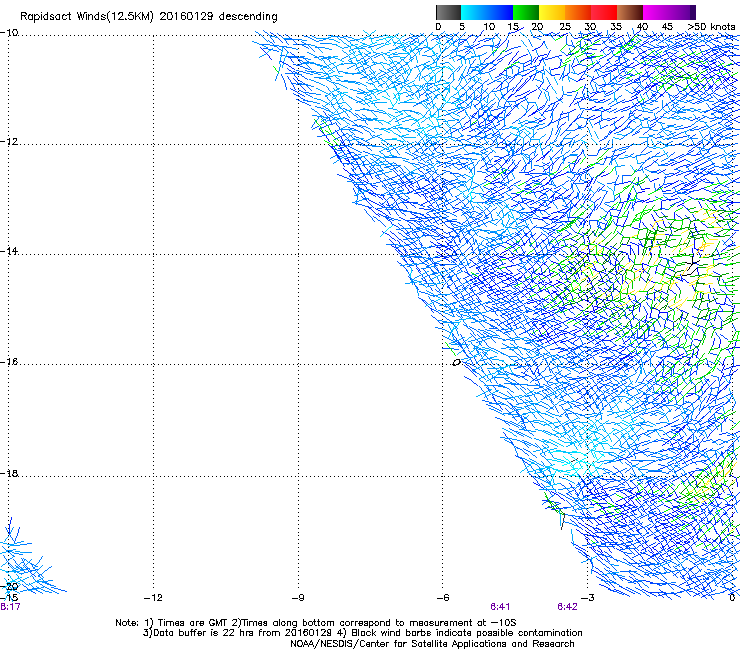This screenshot has width=740, height=650.
Task: Click the latitude label '-16'
Action: (9, 362)
